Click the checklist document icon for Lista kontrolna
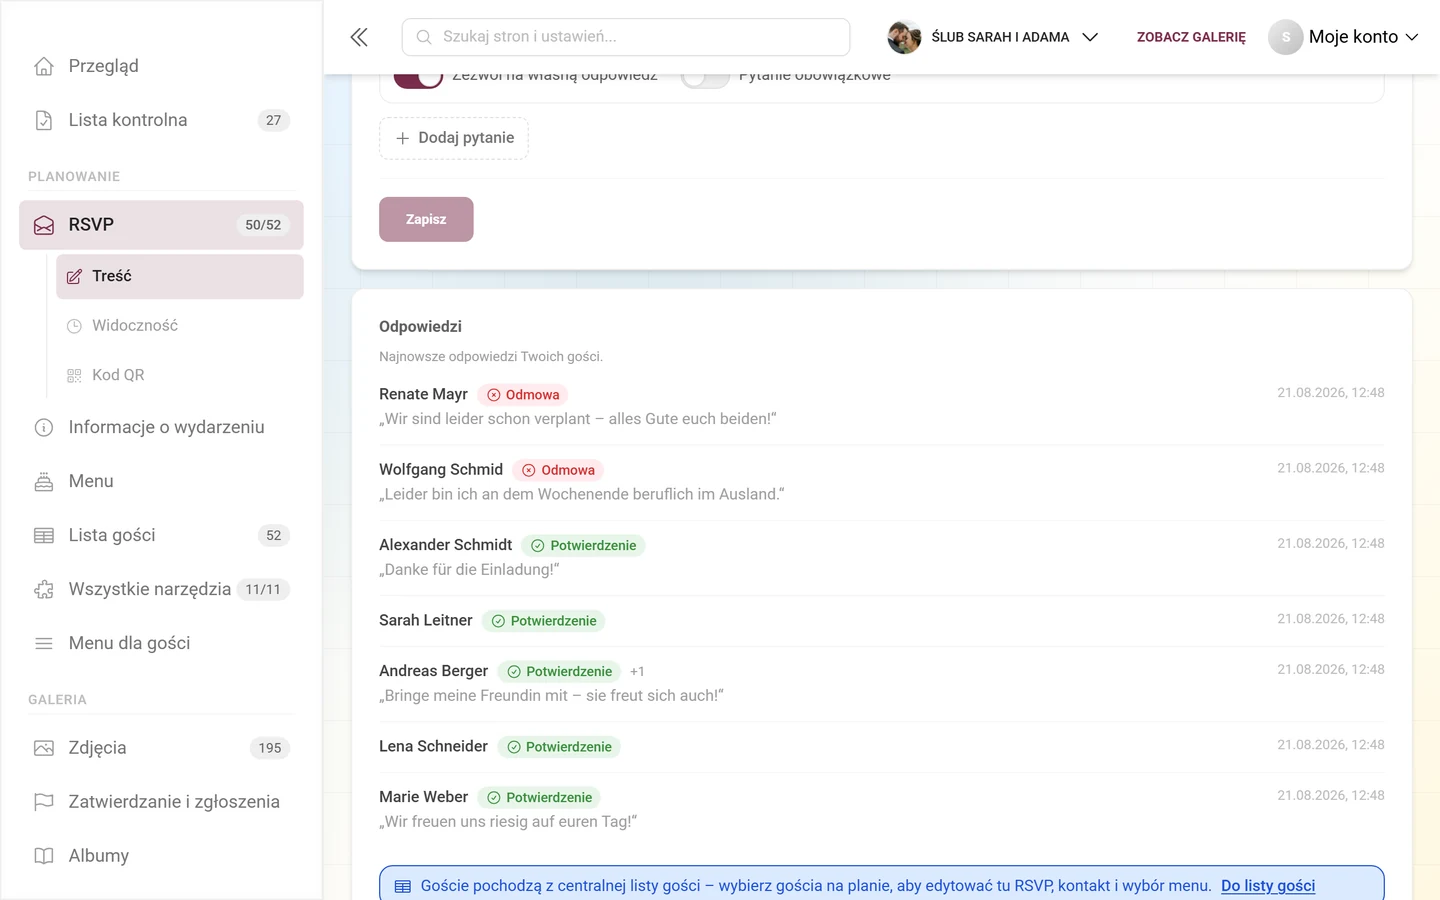1440x900 pixels. pos(44,120)
